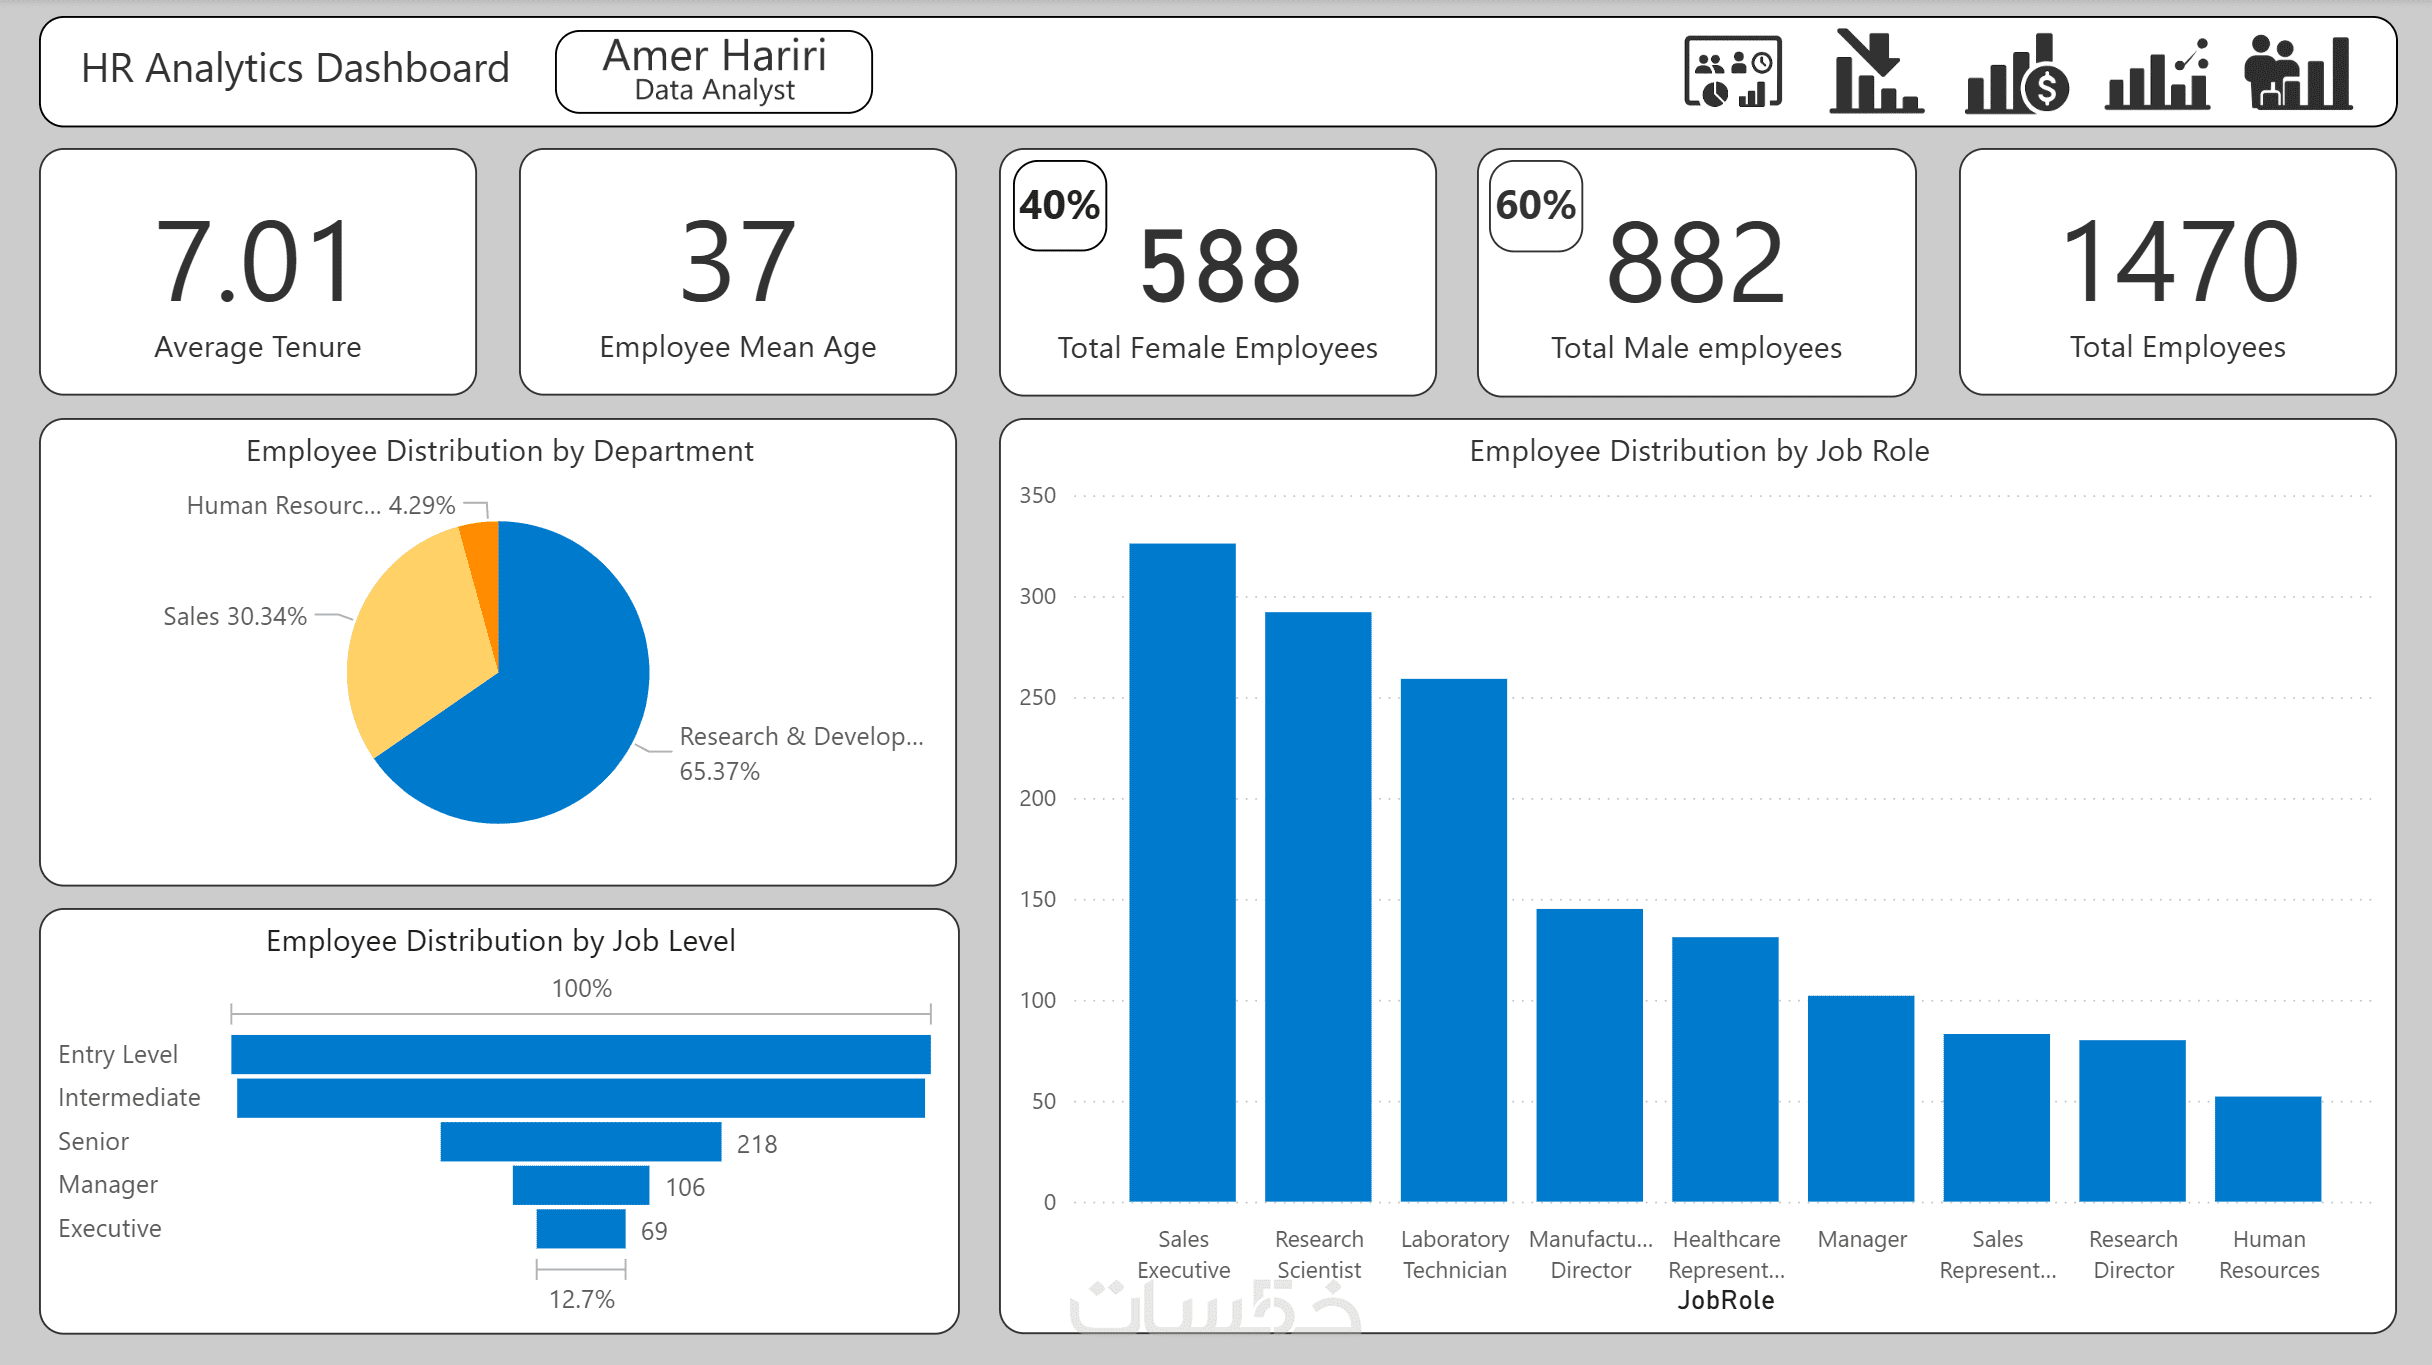The image size is (2432, 1365).
Task: Click the Senior funnel bar
Action: [x=580, y=1141]
